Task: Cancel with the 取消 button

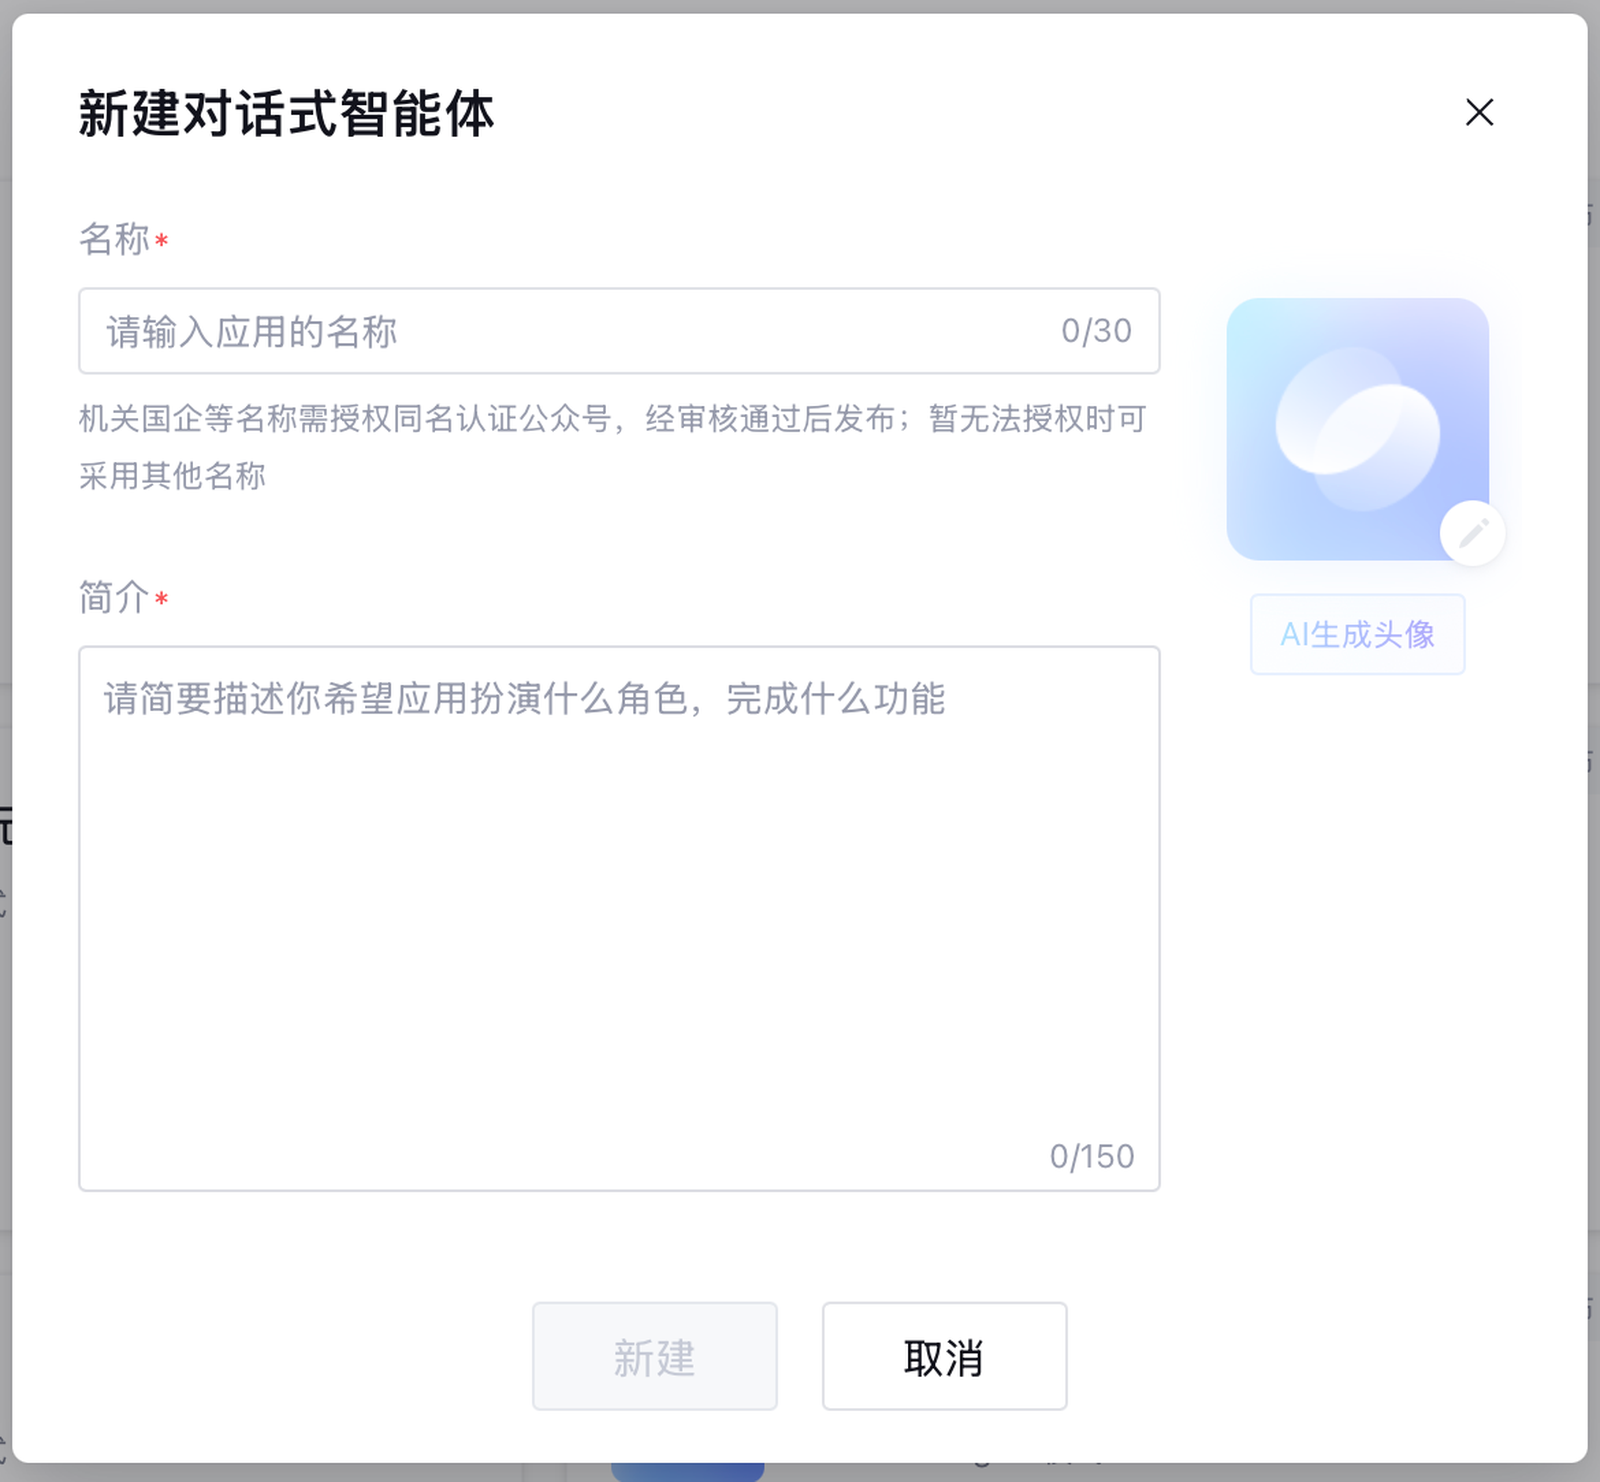Action: pos(944,1356)
